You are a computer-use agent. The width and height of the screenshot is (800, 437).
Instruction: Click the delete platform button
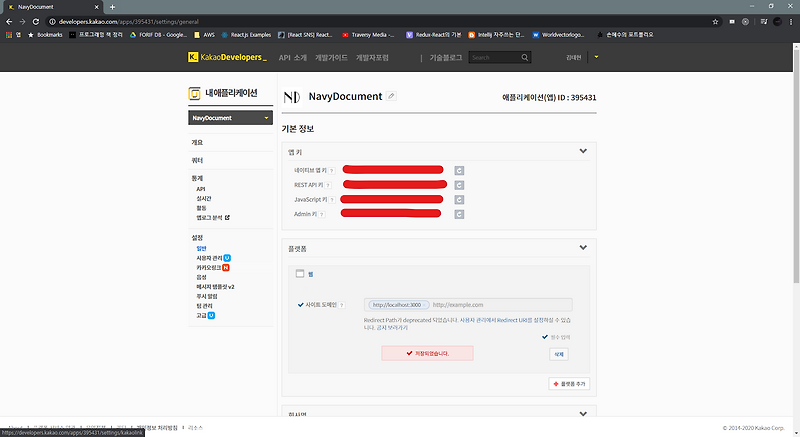(x=559, y=354)
